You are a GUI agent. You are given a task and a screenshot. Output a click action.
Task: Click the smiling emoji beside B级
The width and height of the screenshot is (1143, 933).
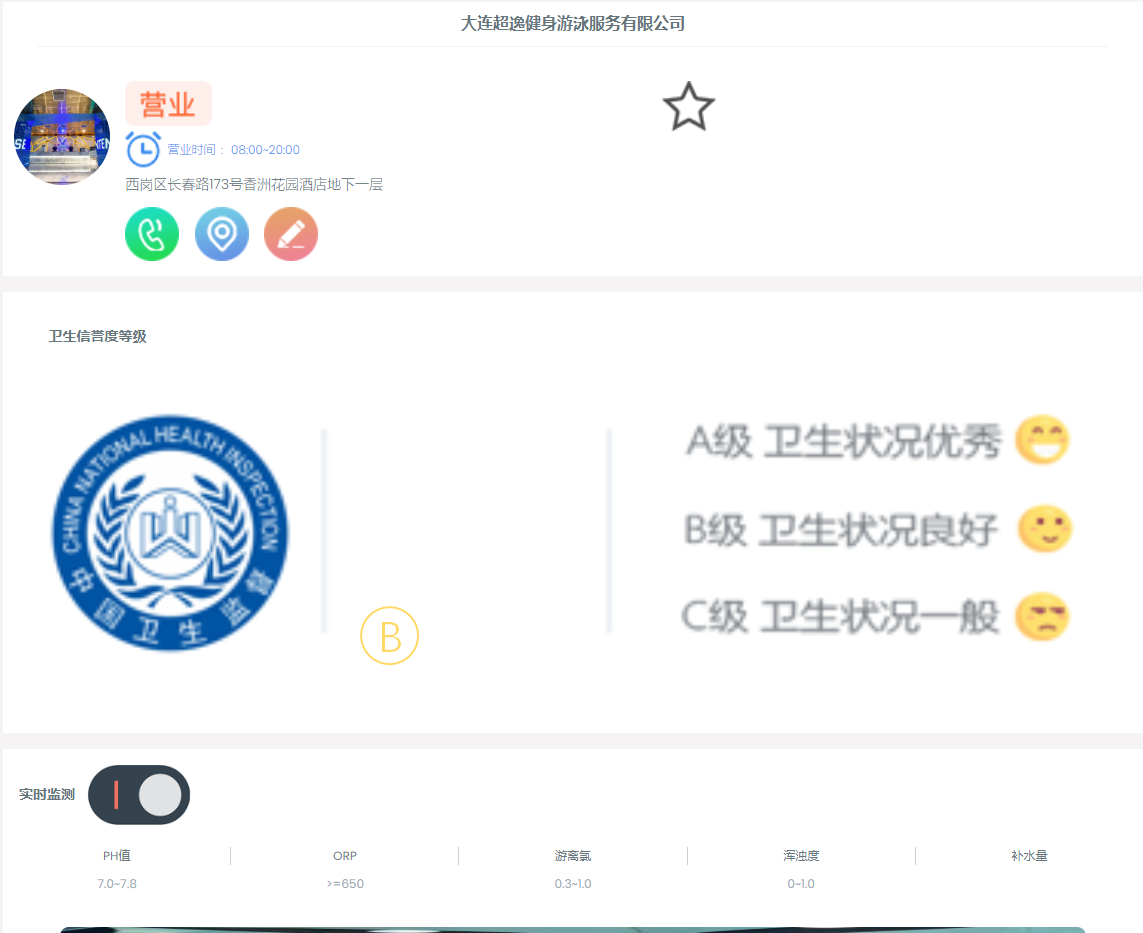(1044, 529)
